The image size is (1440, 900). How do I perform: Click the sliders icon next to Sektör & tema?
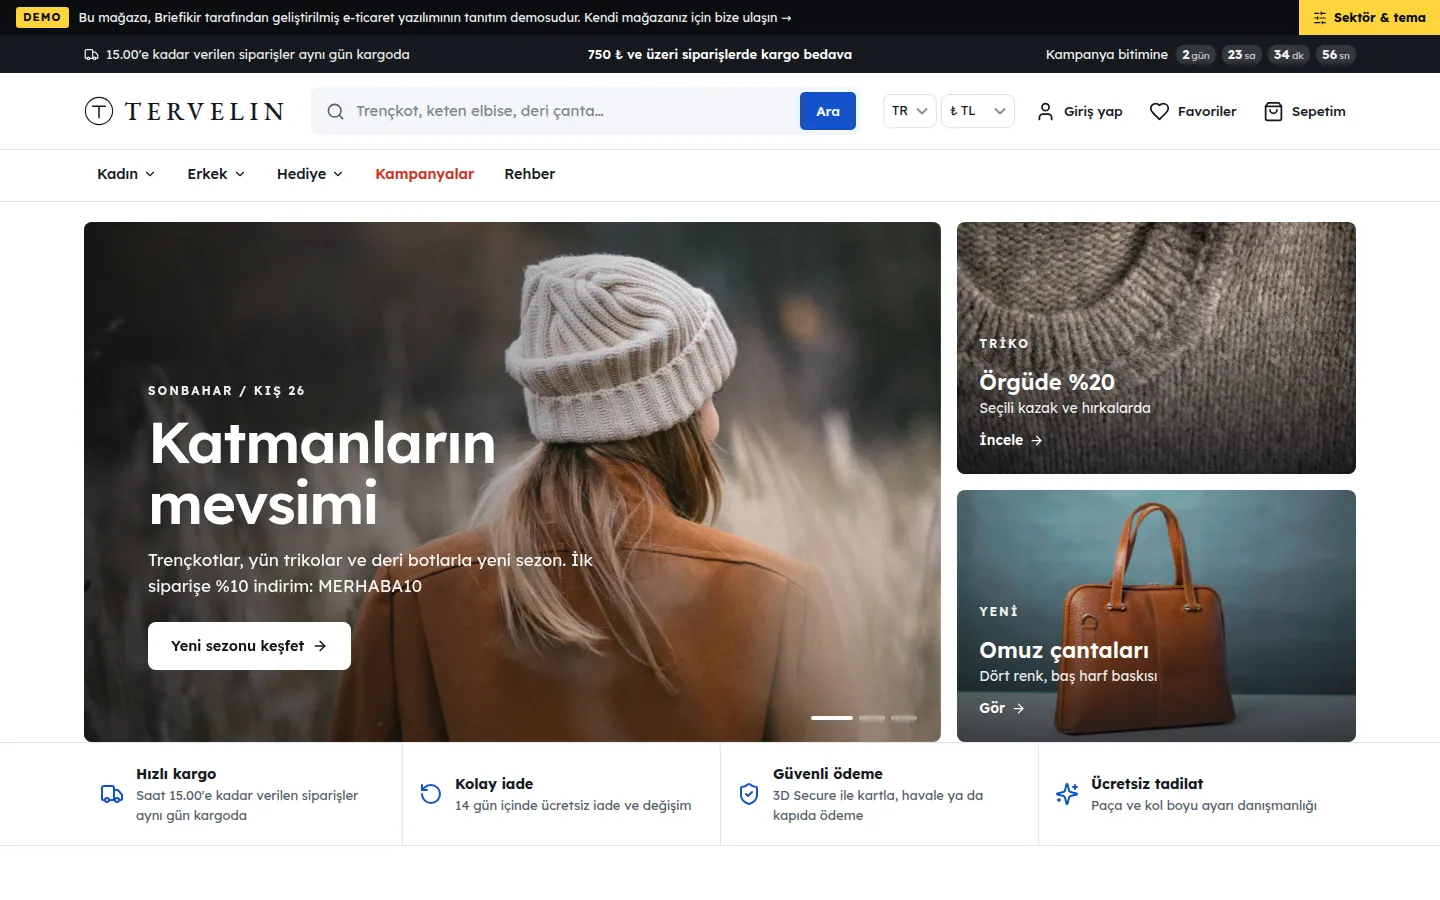(x=1320, y=18)
